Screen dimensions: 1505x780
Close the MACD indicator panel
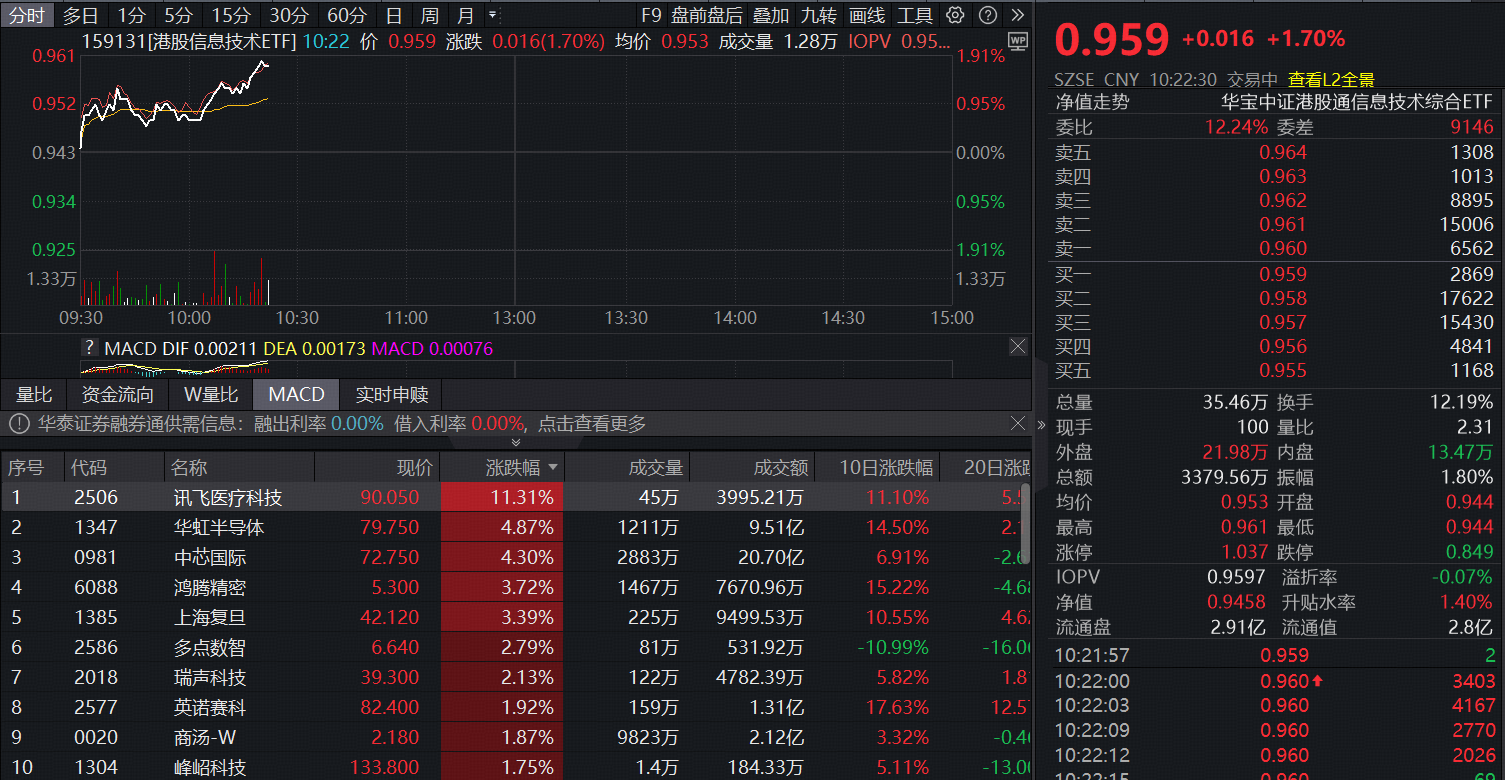(1018, 346)
